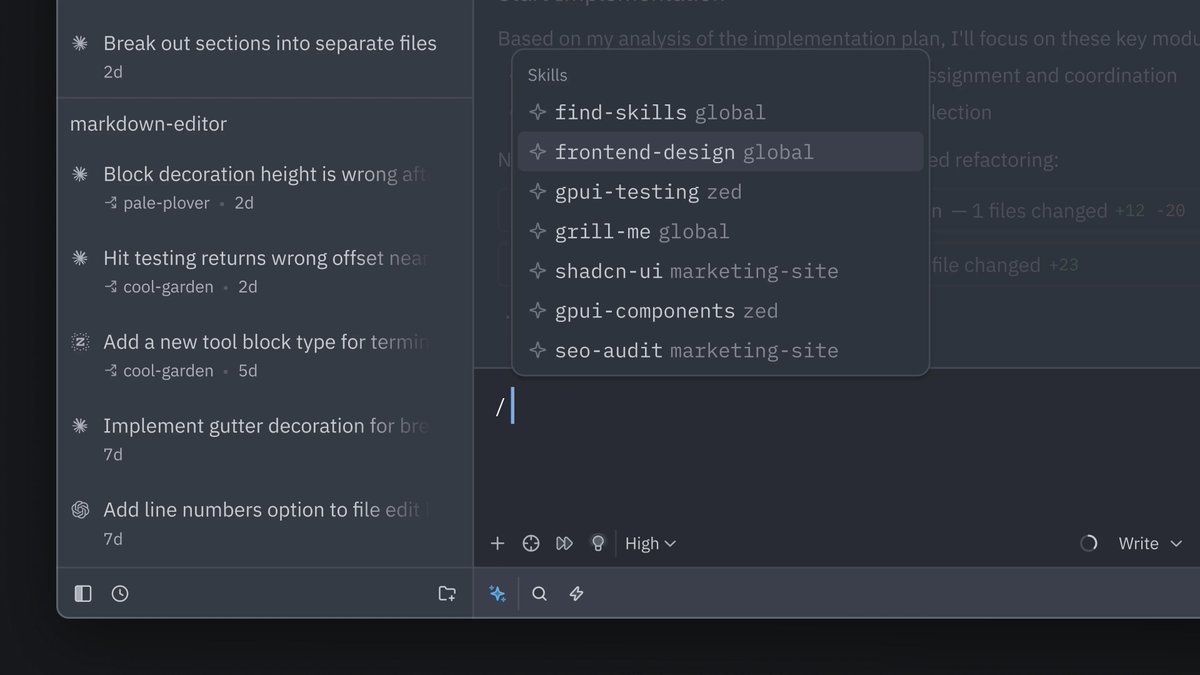Click the Claude icon beside Implement gutter decoration
The width and height of the screenshot is (1200, 675).
[x=81, y=426]
